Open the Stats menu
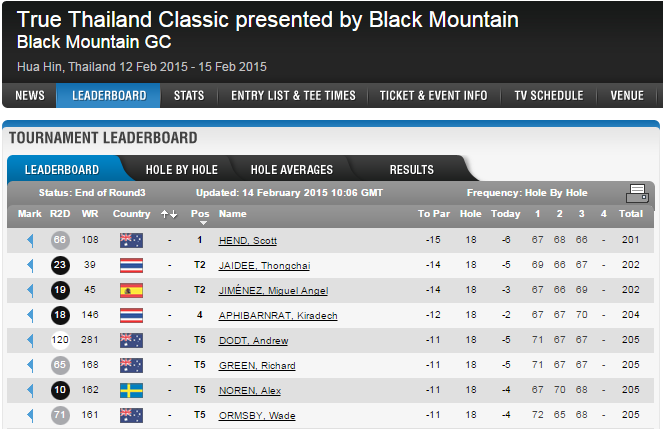Screen dimensions: 663x429 [189, 96]
